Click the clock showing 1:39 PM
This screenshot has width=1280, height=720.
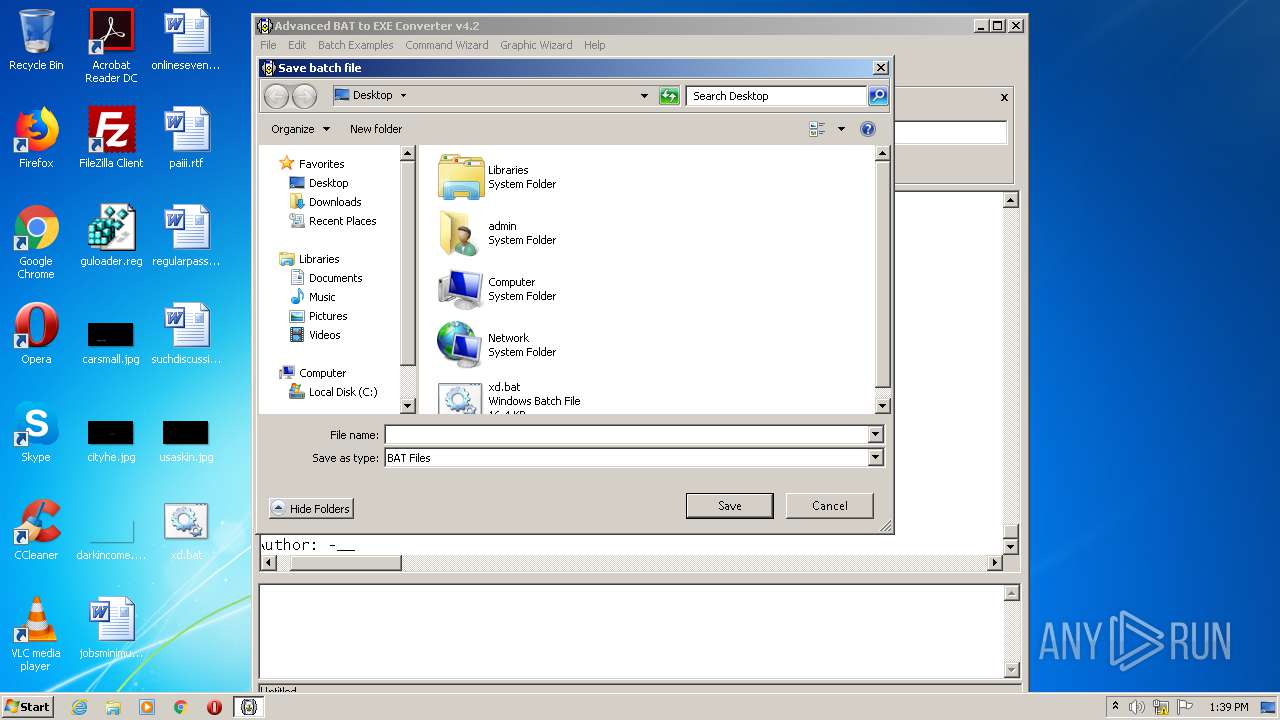coord(1228,707)
